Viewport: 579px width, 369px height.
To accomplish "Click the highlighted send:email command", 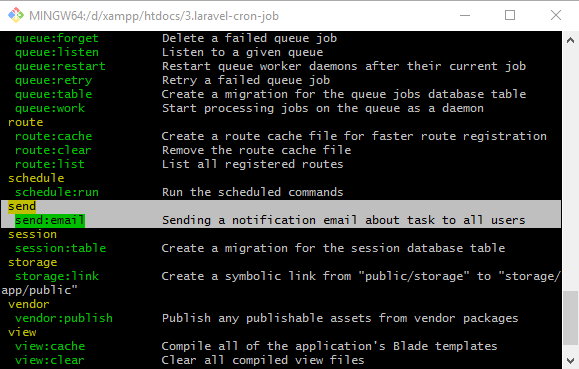I will click(x=50, y=221).
